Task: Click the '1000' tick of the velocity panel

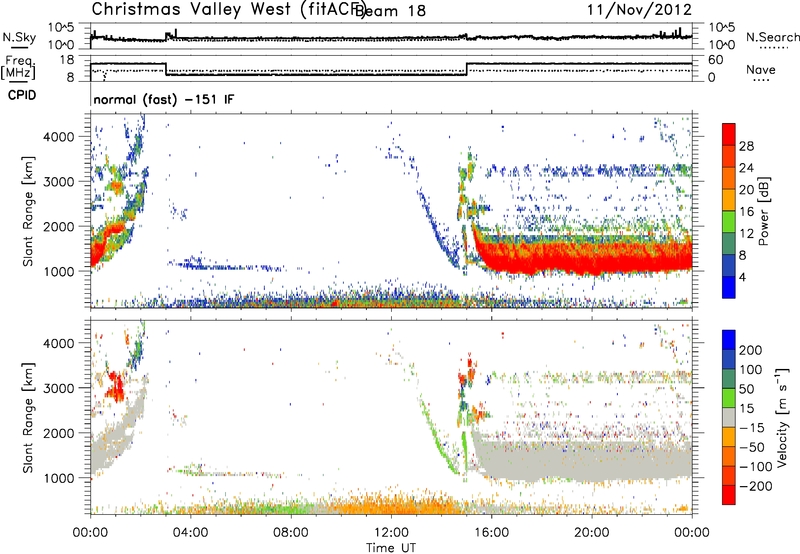Action: pyautogui.click(x=58, y=477)
